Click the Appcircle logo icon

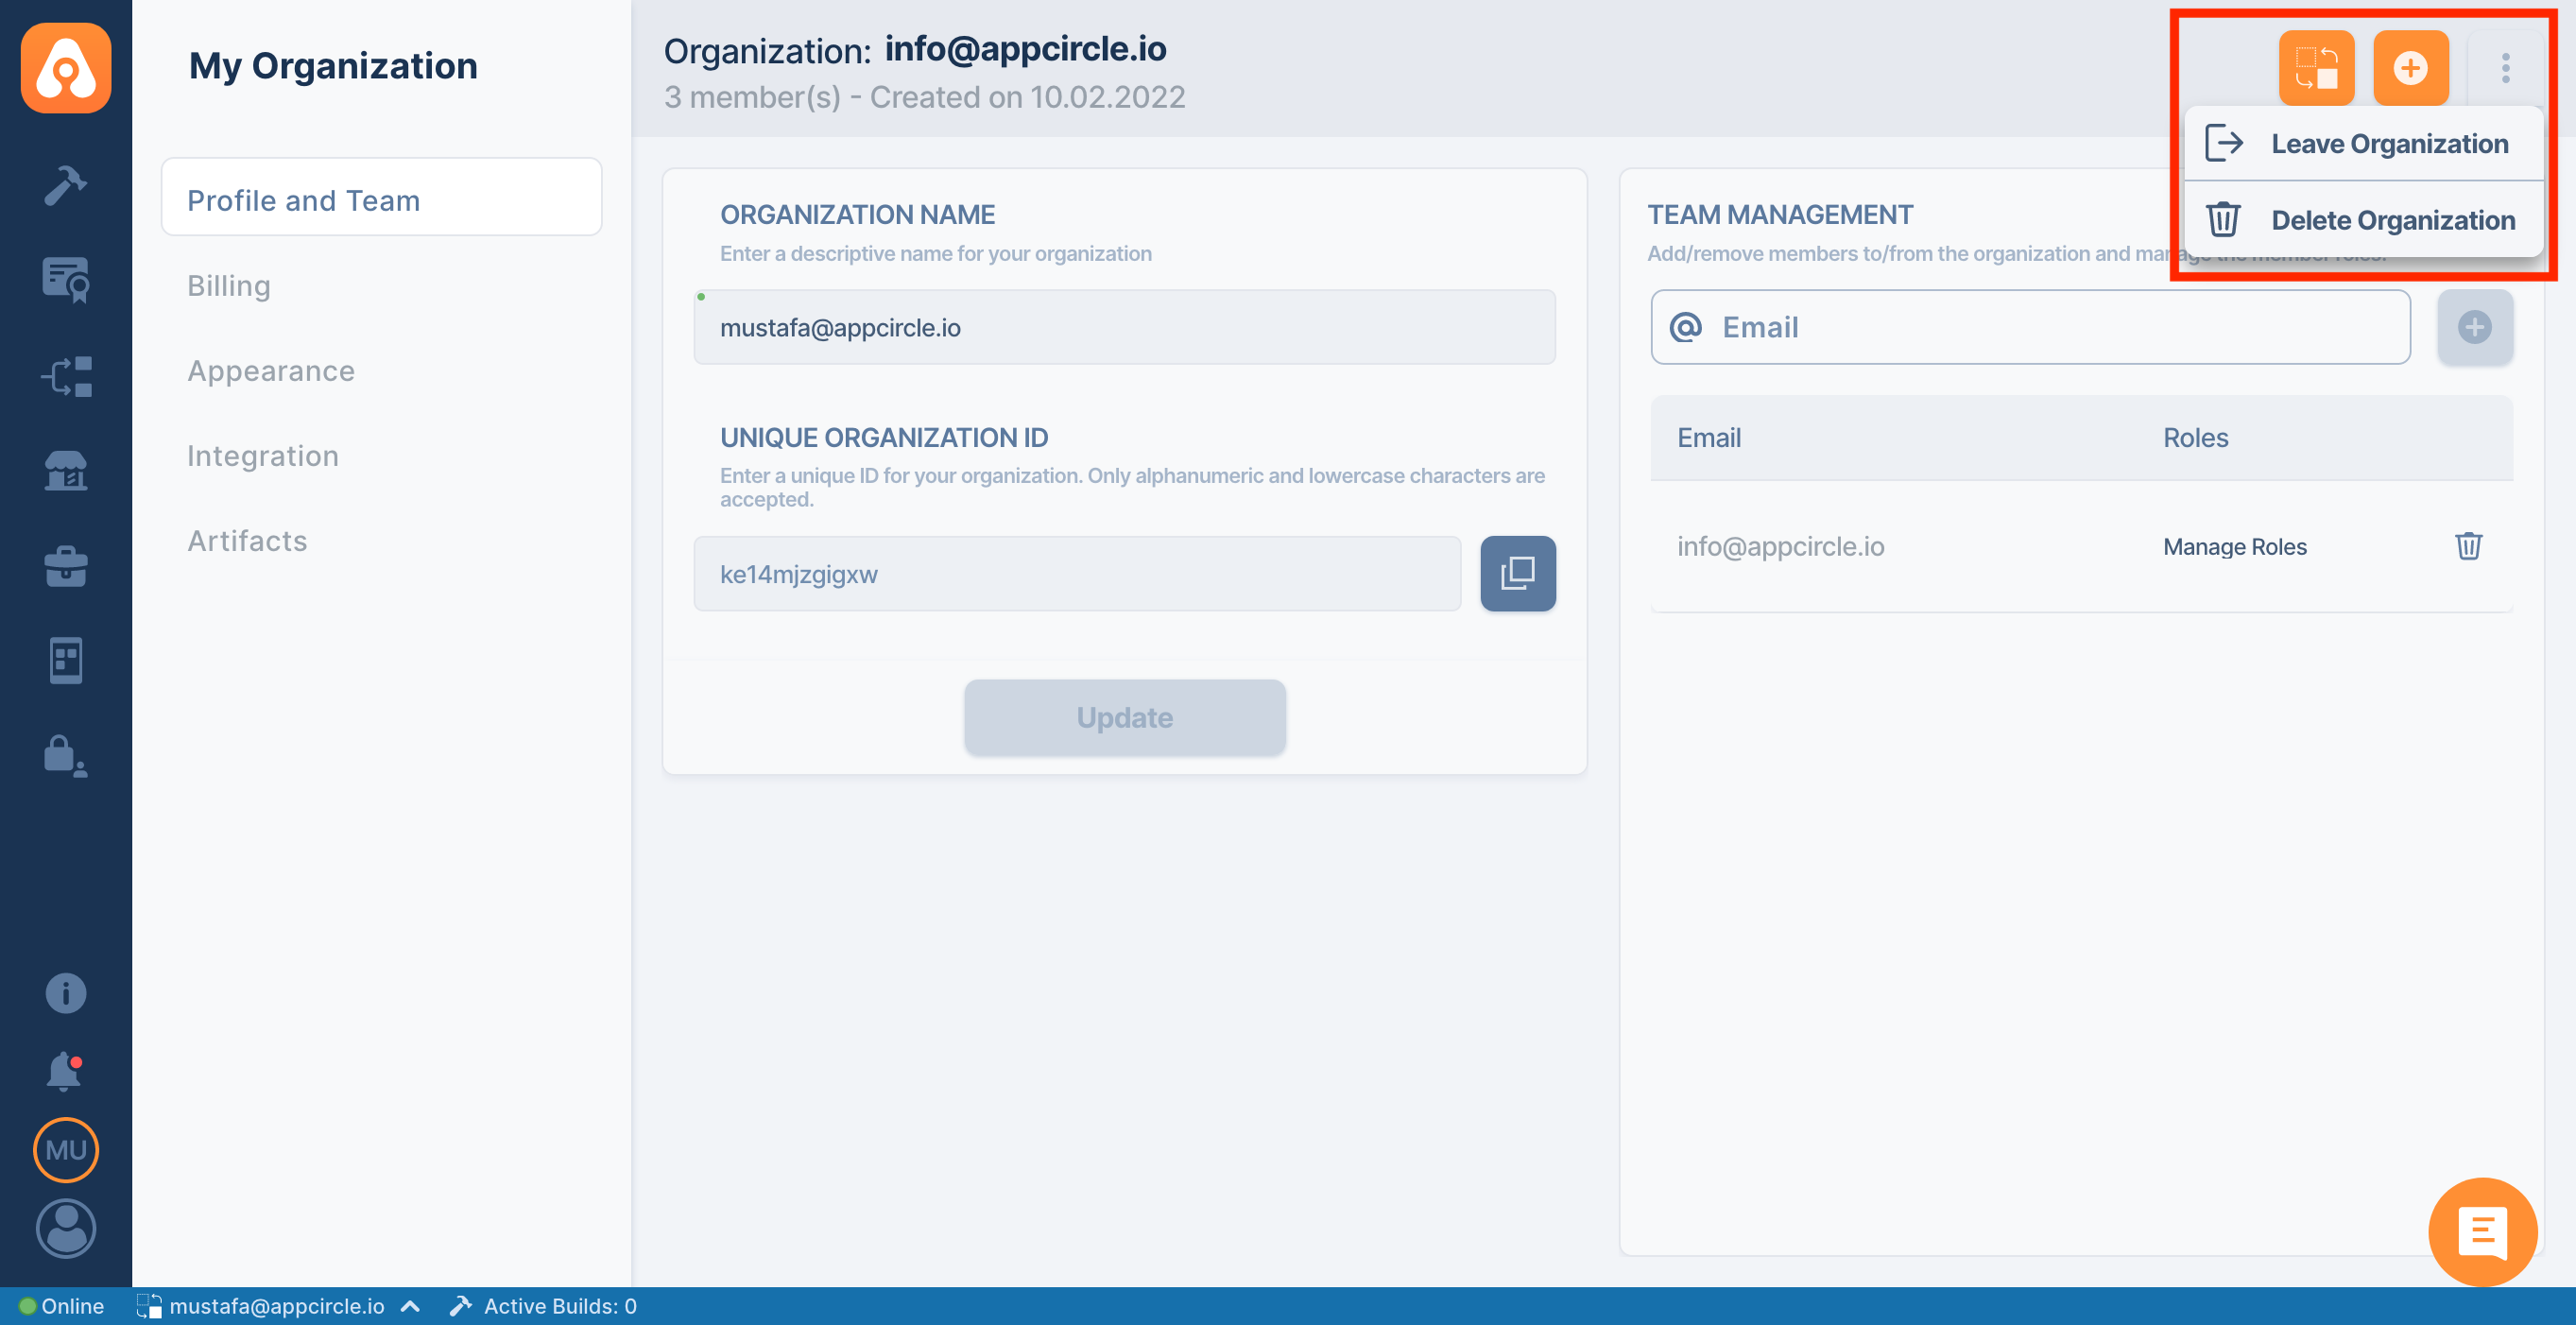pyautogui.click(x=66, y=68)
